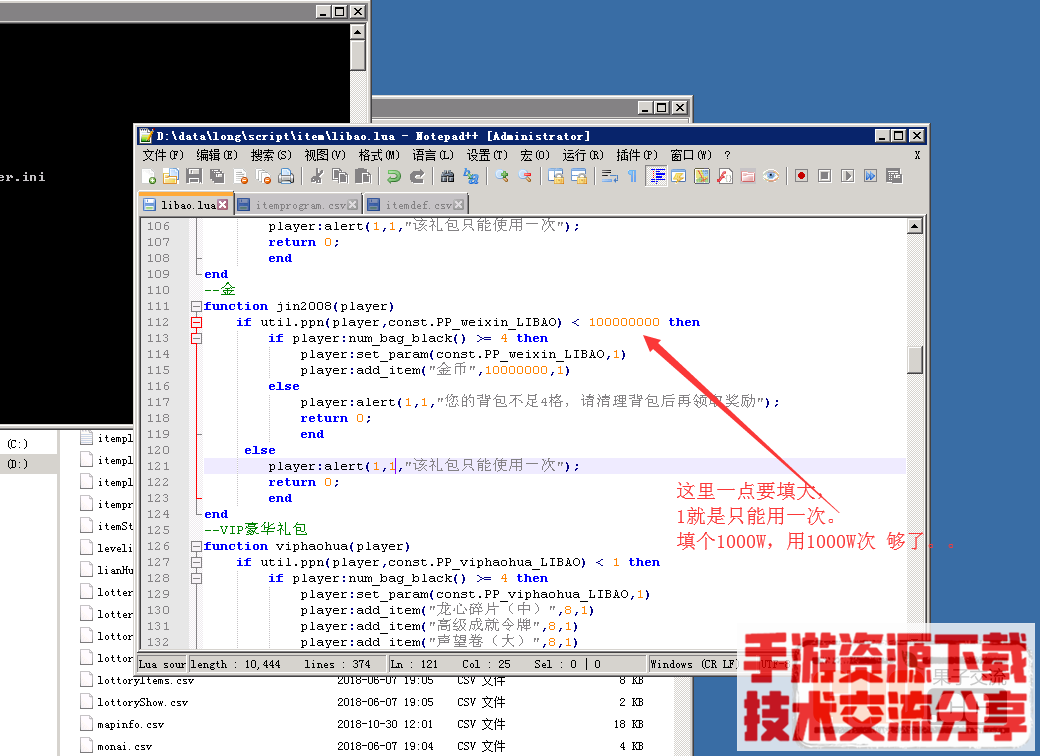This screenshot has height=756, width=1040.
Task: Toggle Show All Characters paragraph mark icon
Action: click(631, 176)
